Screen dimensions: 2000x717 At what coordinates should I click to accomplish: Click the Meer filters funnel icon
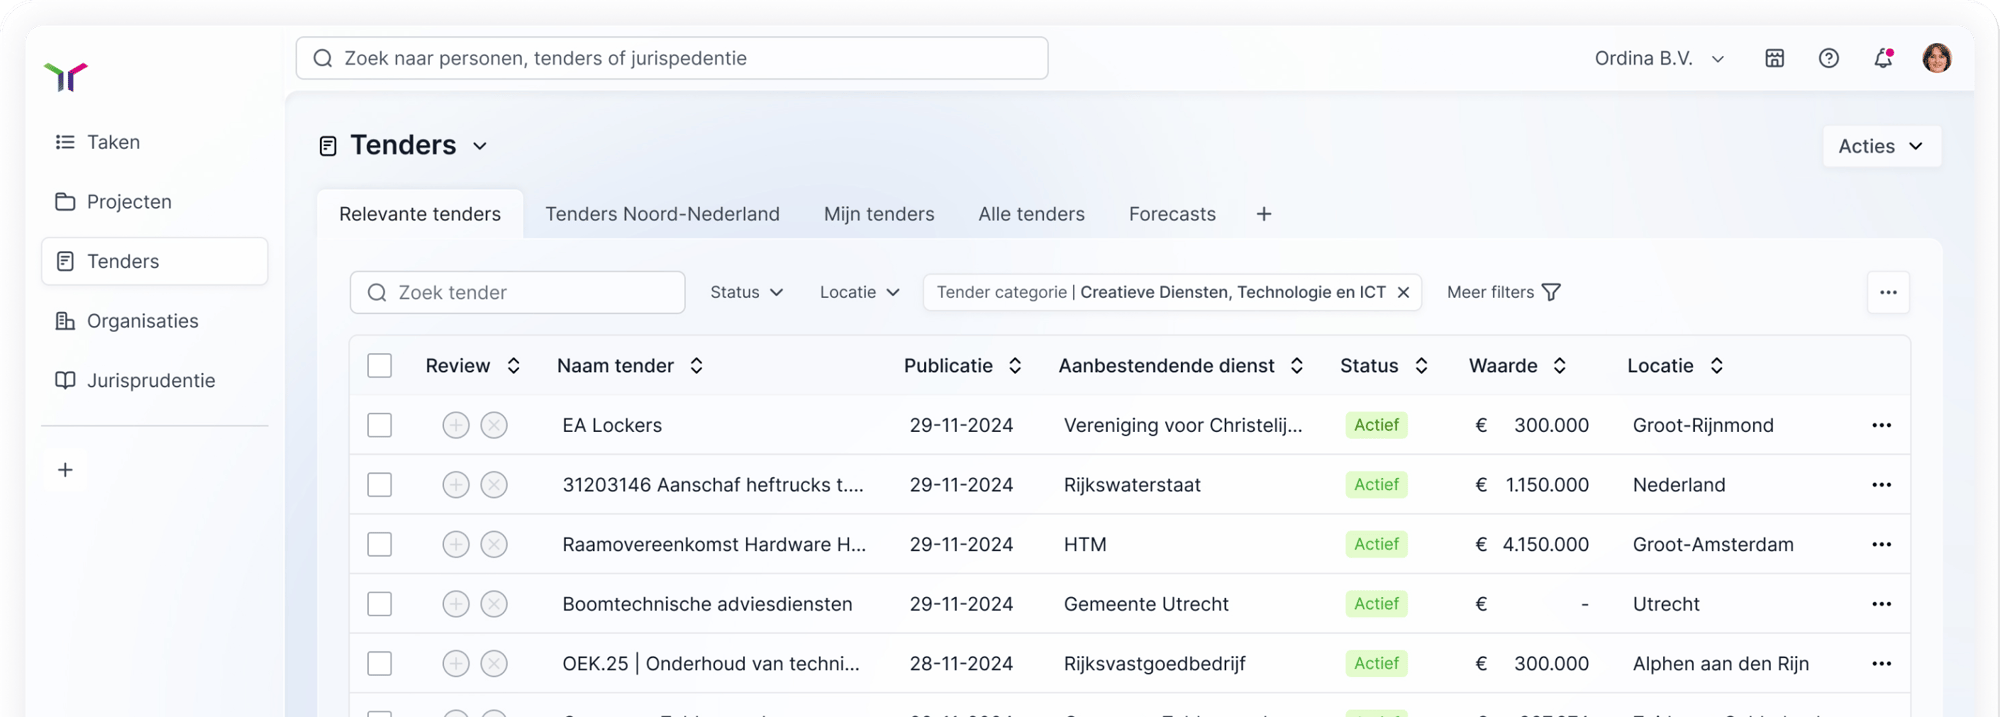point(1551,292)
